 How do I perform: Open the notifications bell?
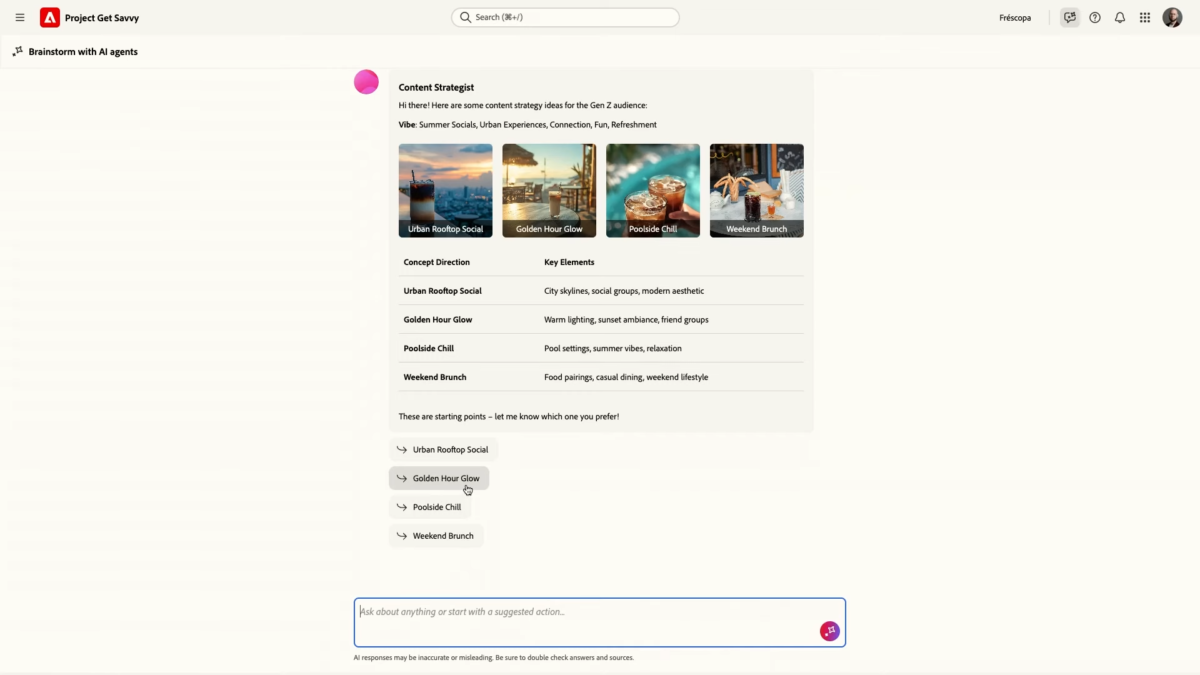pos(1120,17)
